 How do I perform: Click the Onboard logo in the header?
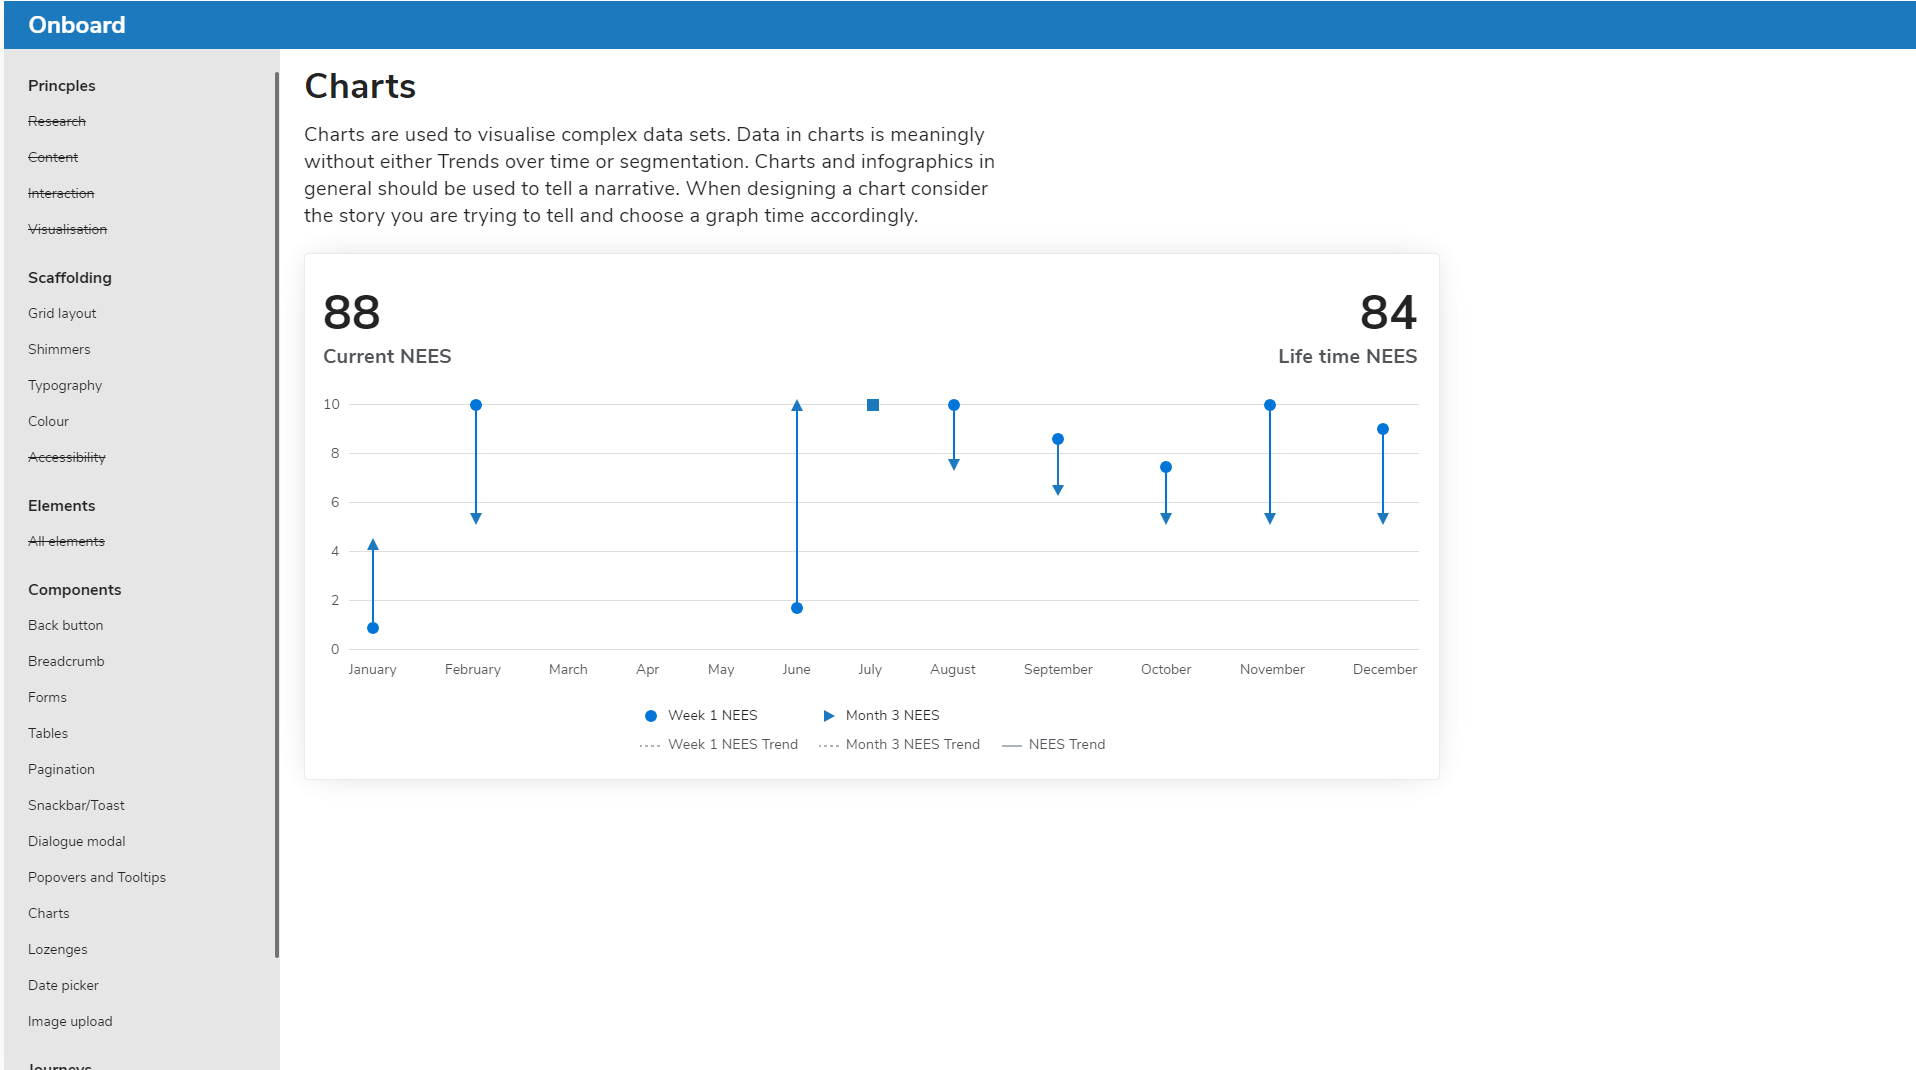(77, 25)
